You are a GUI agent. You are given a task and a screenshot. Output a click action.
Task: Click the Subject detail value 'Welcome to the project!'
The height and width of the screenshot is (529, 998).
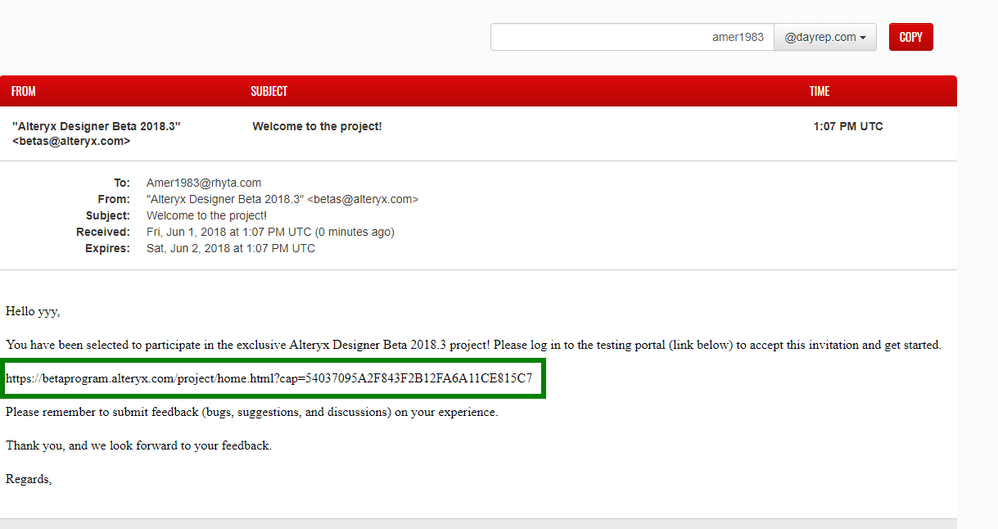click(206, 216)
